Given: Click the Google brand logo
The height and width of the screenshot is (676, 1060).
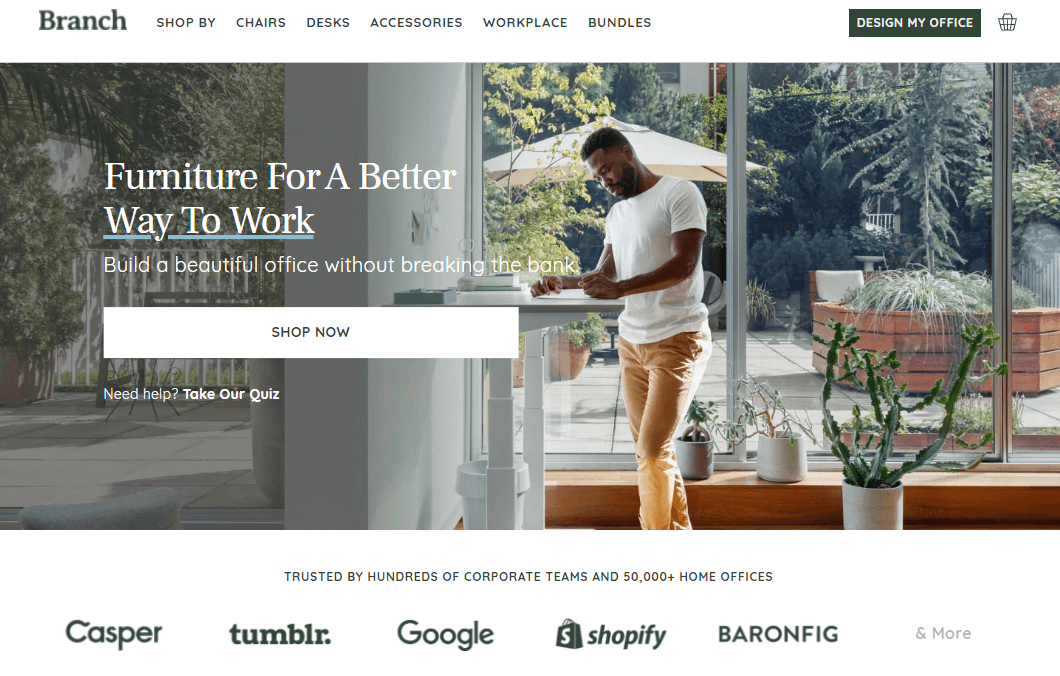Looking at the screenshot, I should coord(445,634).
